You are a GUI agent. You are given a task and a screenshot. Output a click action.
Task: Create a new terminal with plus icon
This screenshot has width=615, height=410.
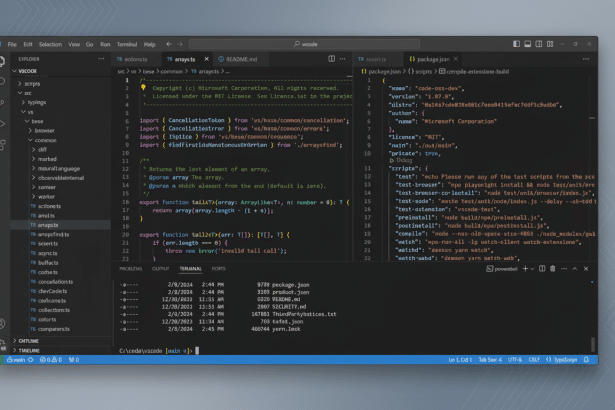coord(525,269)
